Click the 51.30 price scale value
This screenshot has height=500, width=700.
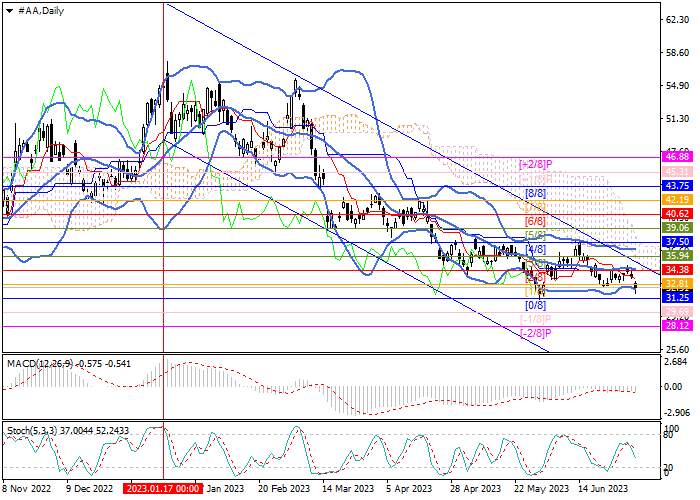[x=677, y=119]
